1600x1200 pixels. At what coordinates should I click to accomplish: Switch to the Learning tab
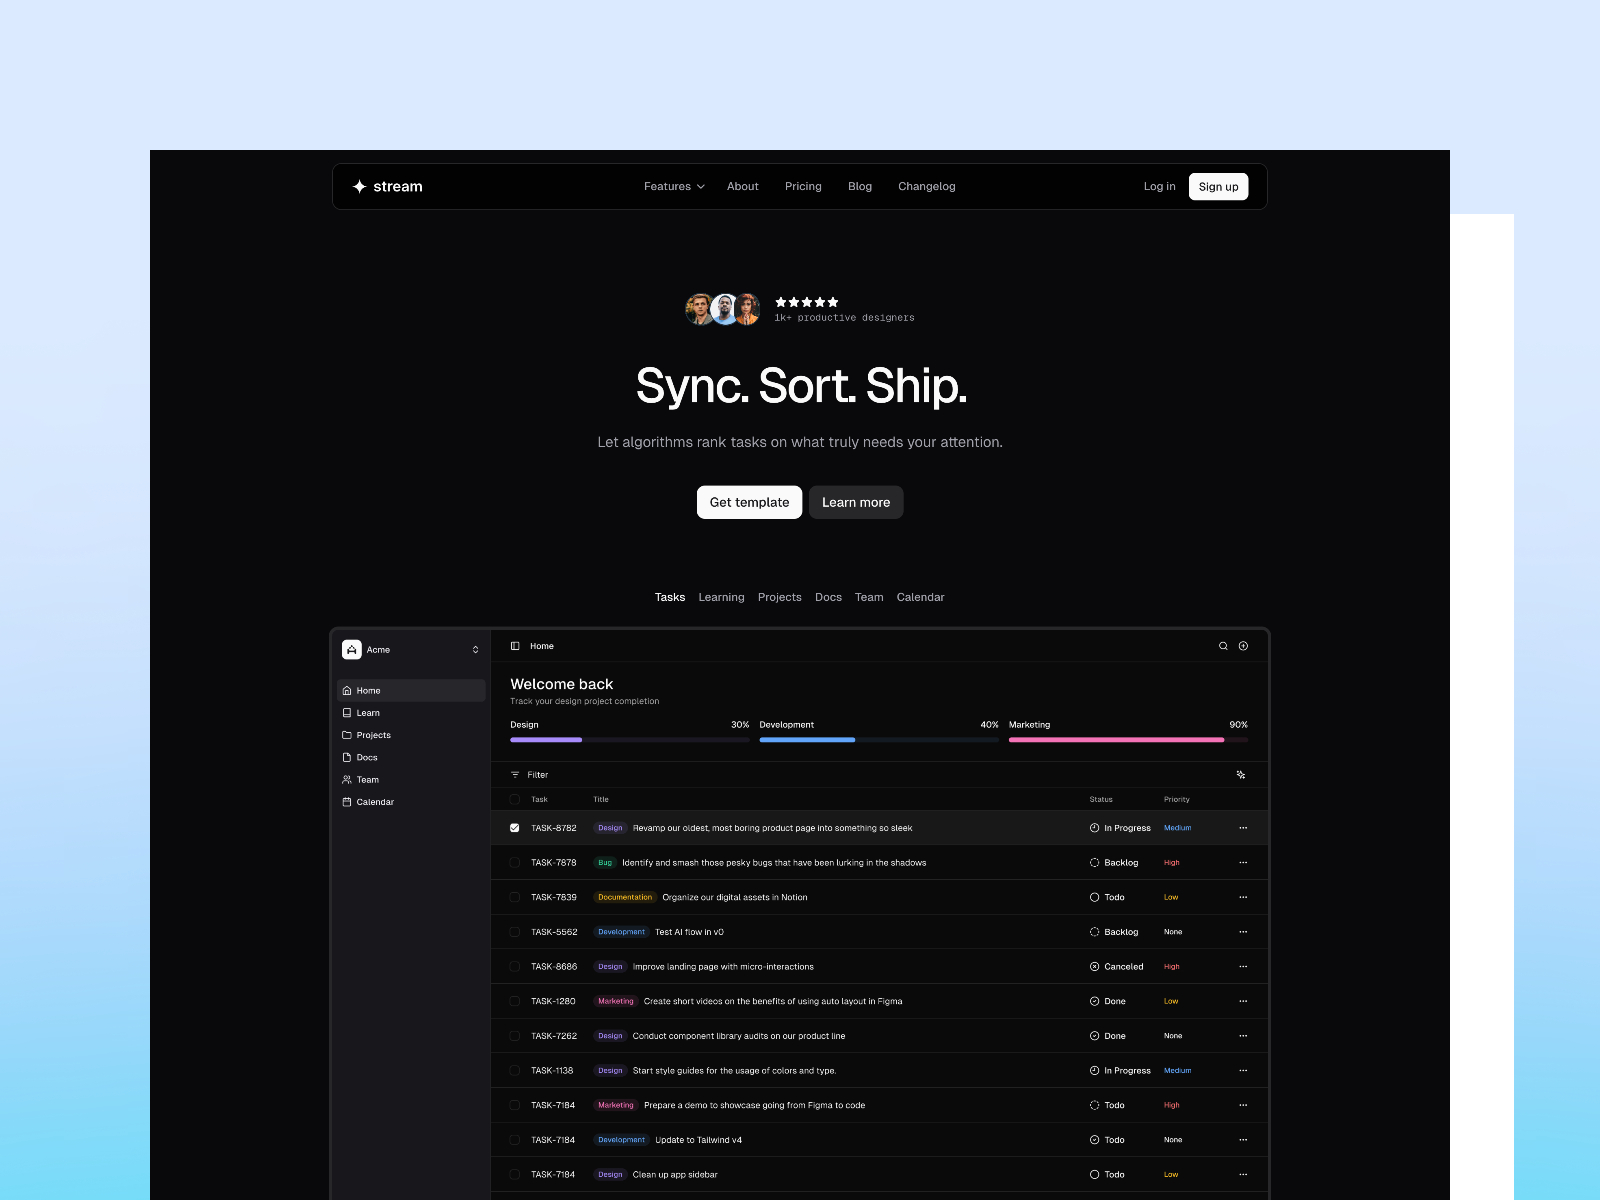click(721, 597)
